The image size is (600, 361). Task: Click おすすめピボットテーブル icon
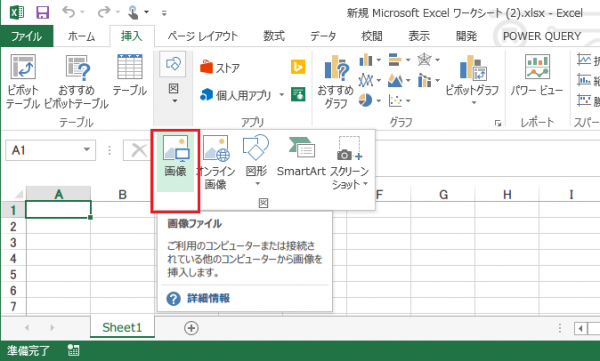(x=77, y=81)
